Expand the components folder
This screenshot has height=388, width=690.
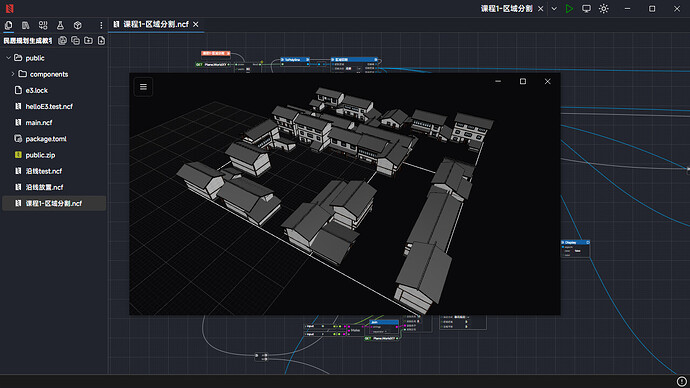[13, 74]
